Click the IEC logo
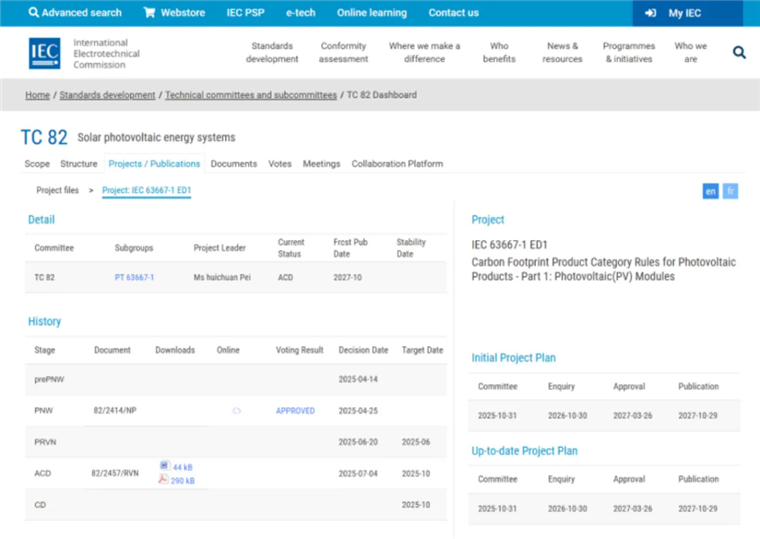This screenshot has width=760, height=539. click(x=45, y=53)
